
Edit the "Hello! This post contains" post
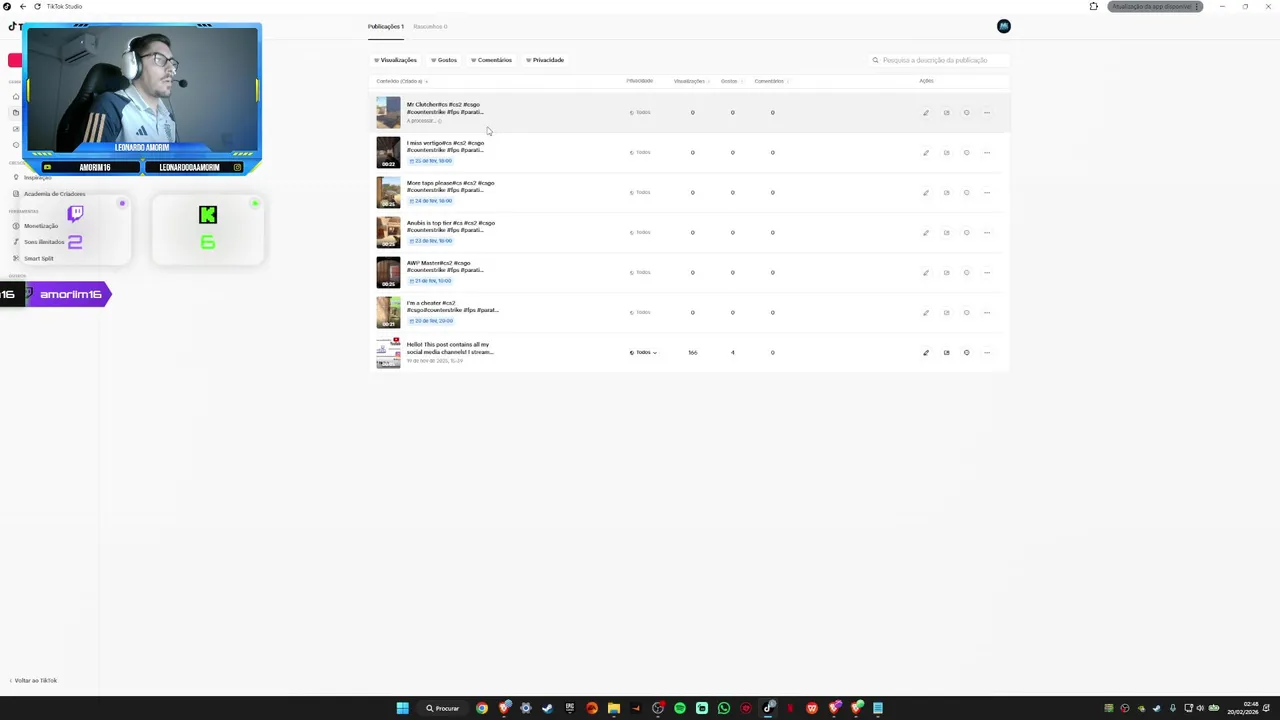coord(926,353)
